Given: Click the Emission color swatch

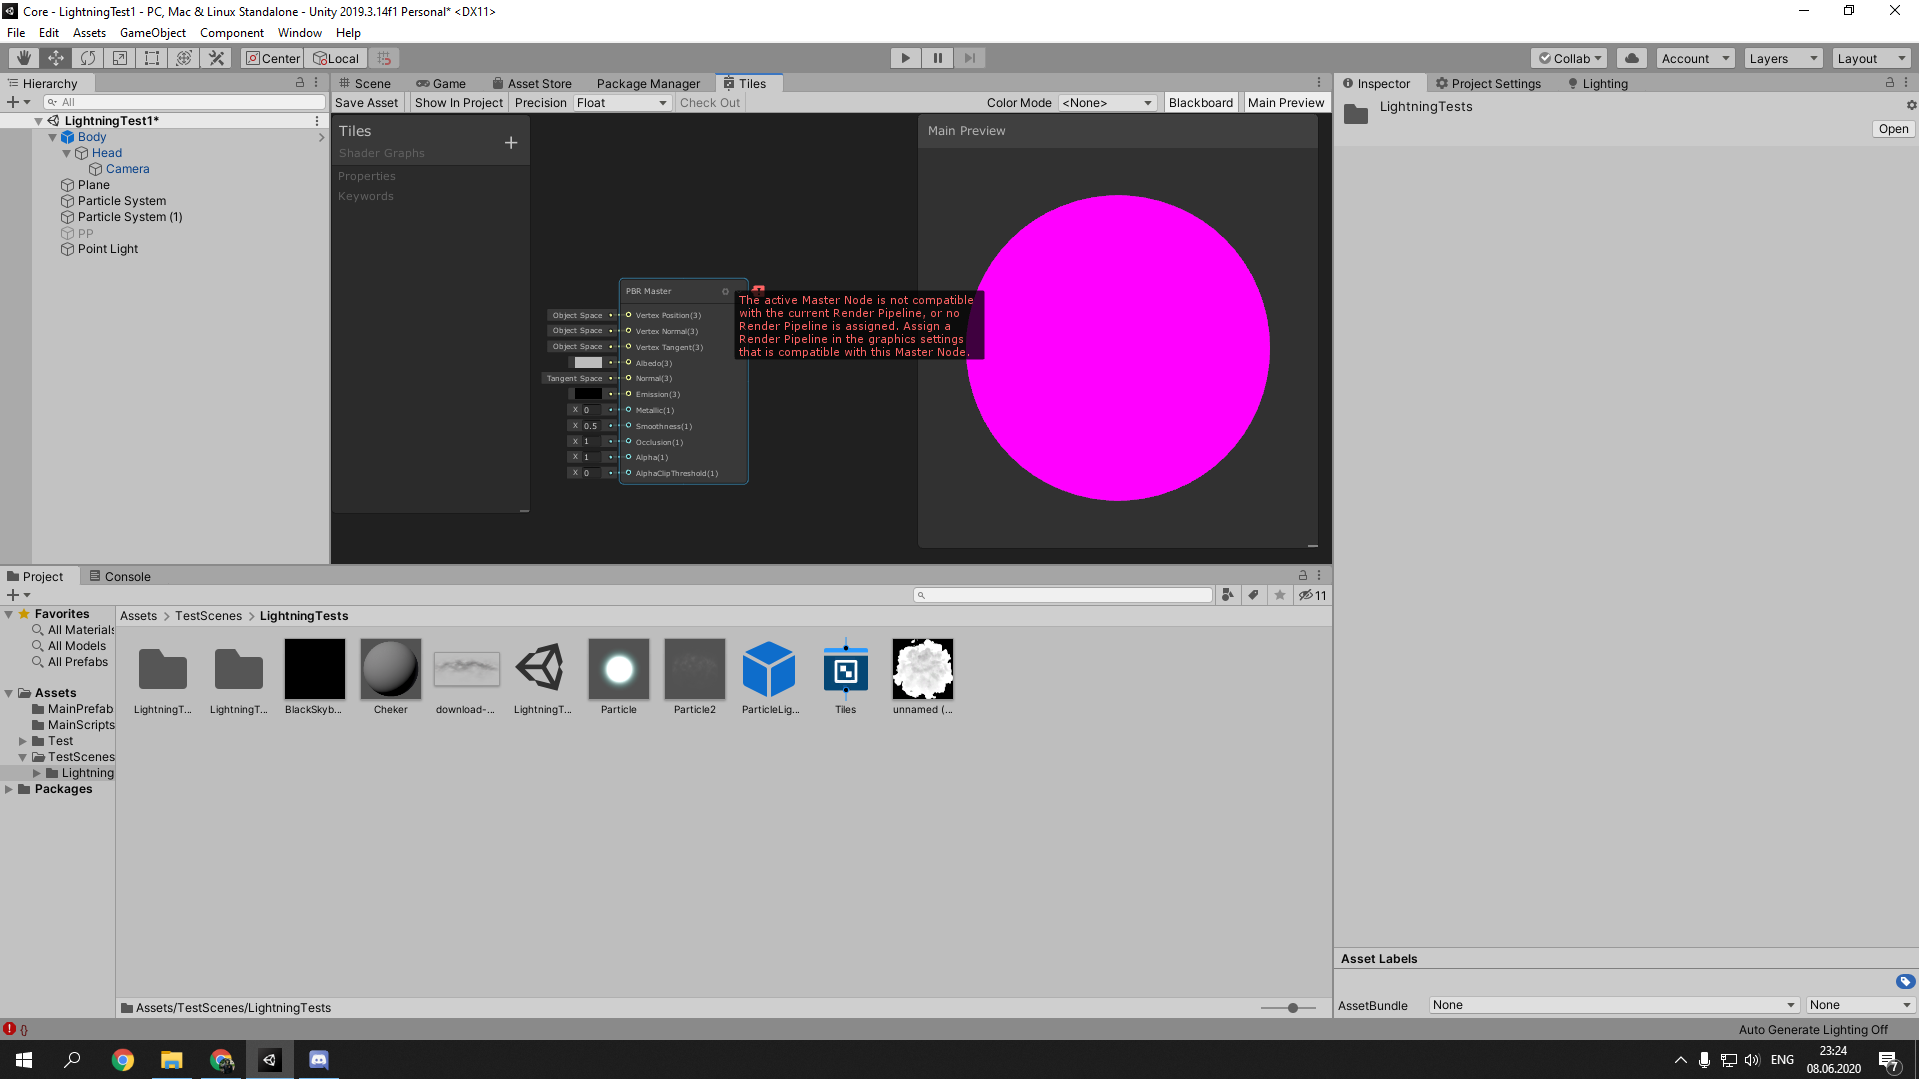Looking at the screenshot, I should 588,394.
